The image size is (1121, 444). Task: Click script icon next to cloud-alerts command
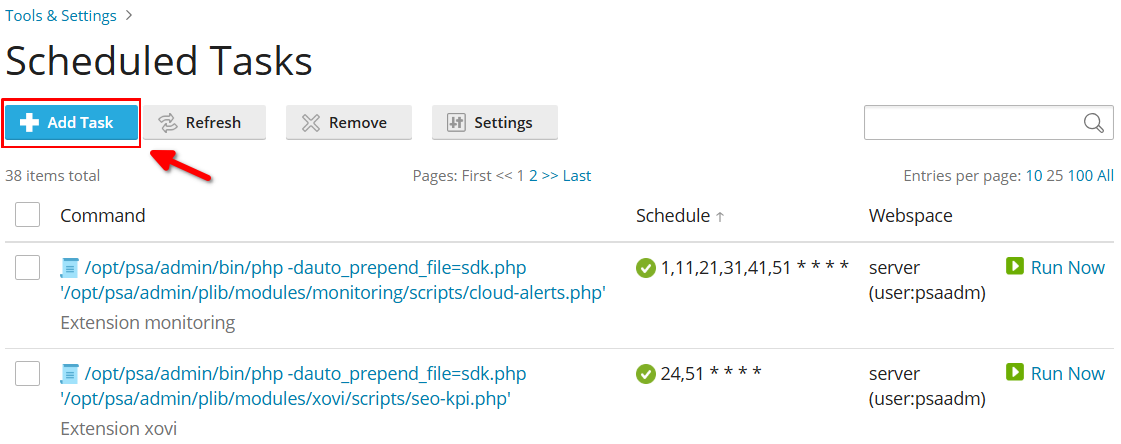[x=69, y=269]
